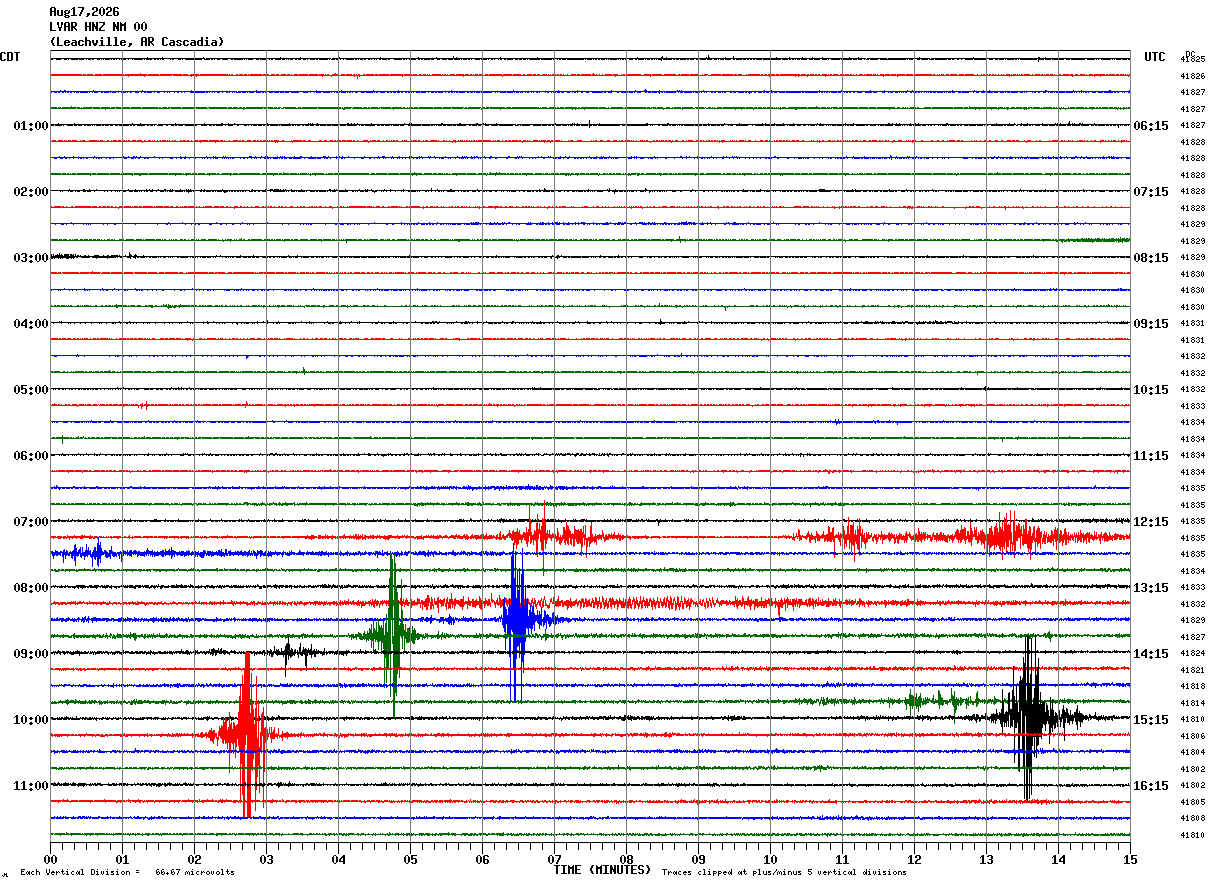The height and width of the screenshot is (886, 1210).
Task: Click the 08:15 UTC time label
Action: tap(1151, 258)
